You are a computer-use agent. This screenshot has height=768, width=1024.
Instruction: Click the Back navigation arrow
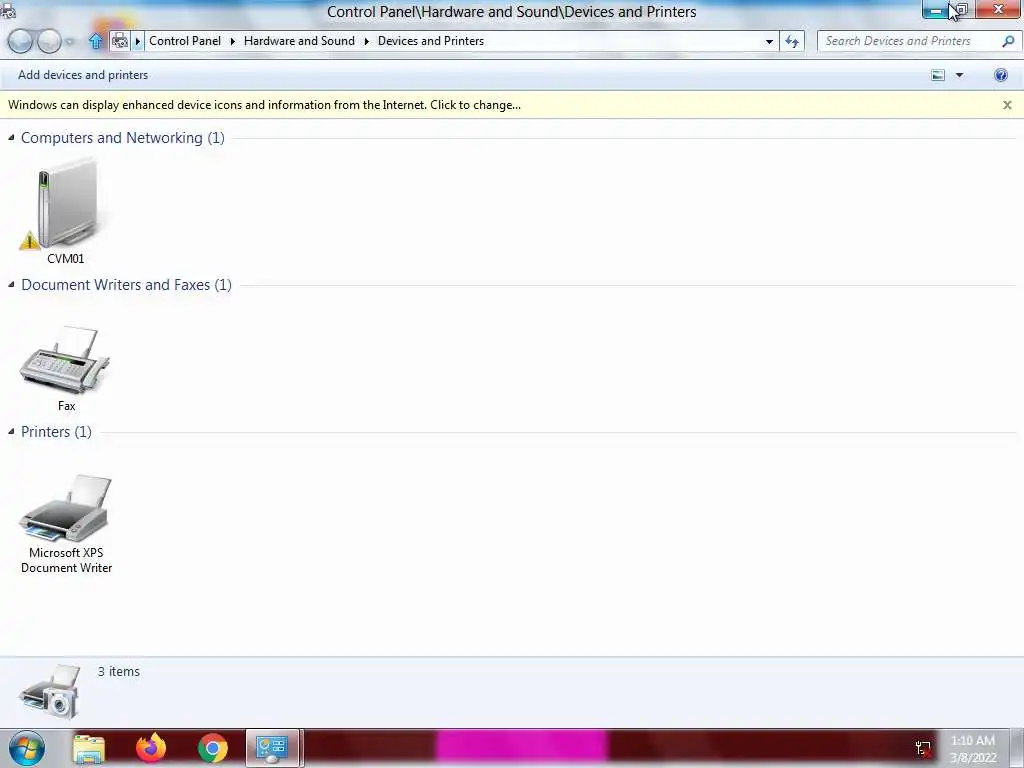click(20, 41)
